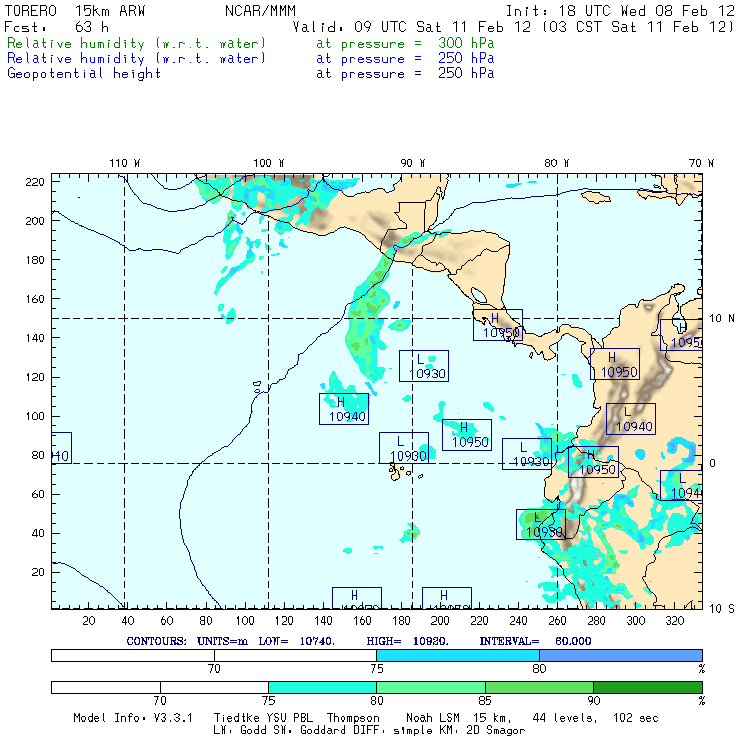Click the H 10950 box near equator Ecuador
Screen dimensions: 740x740
594,462
